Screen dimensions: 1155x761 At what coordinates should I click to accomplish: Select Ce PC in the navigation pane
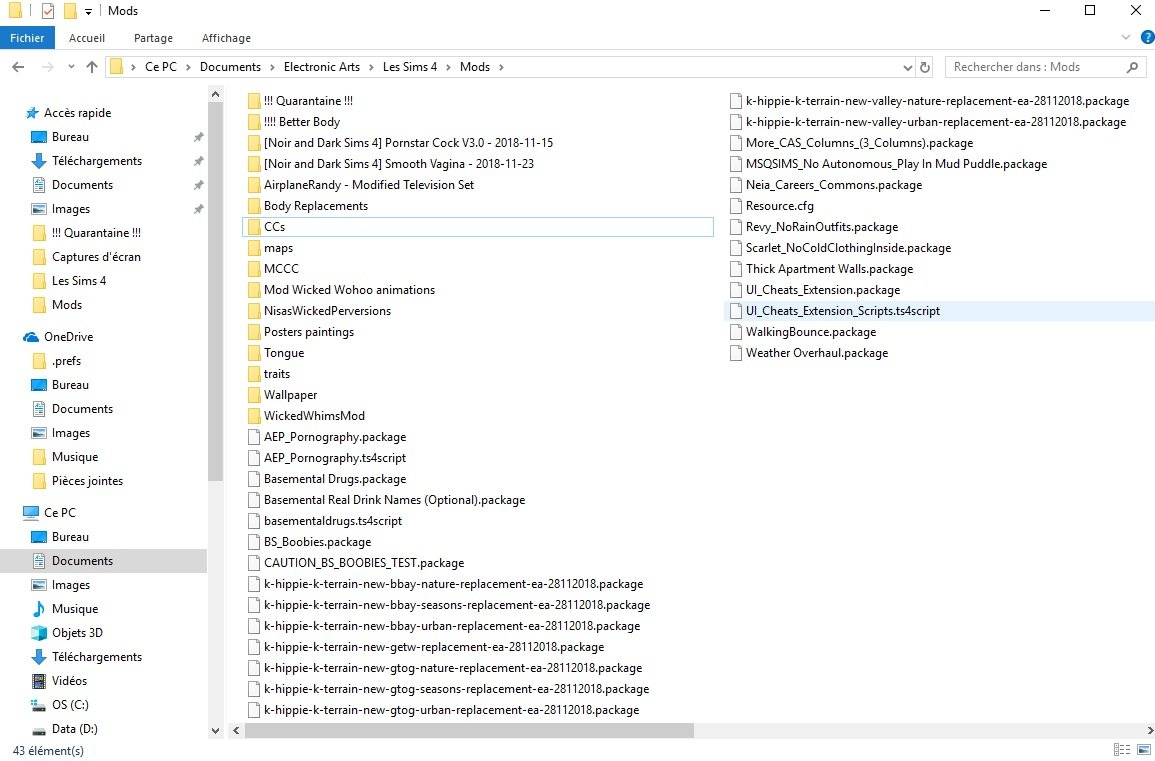point(60,513)
